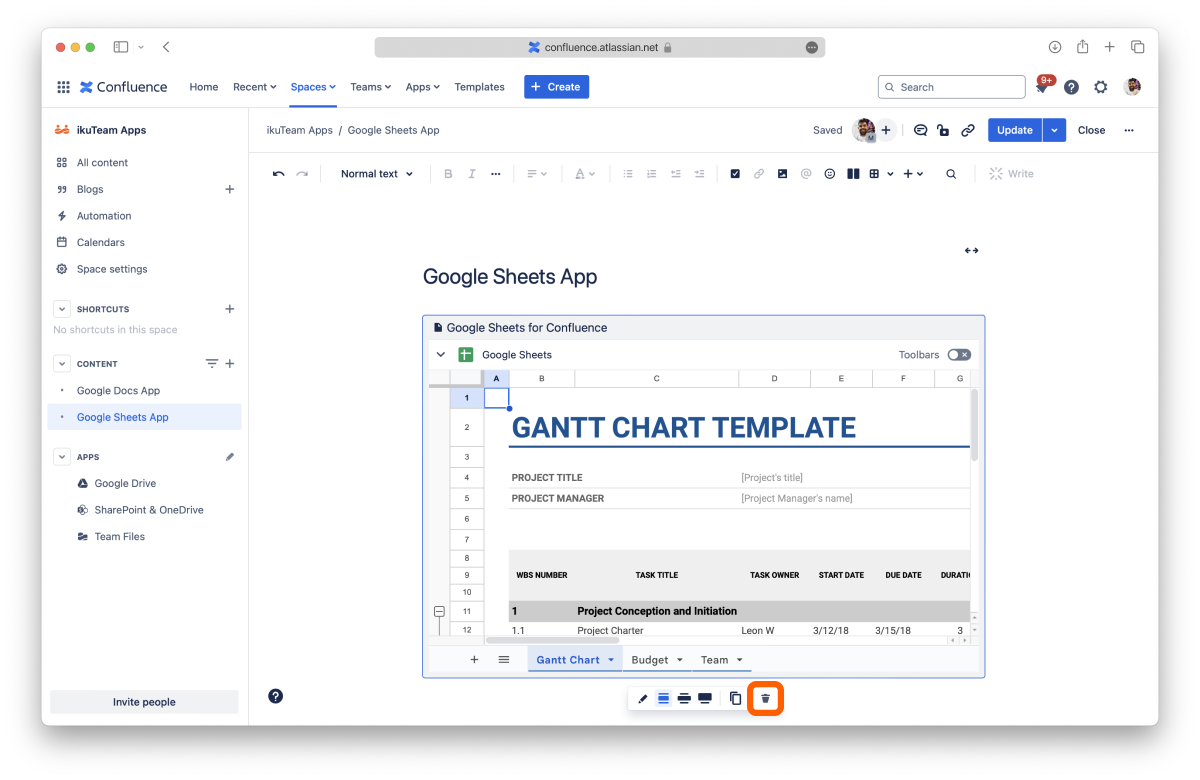Click the redo arrow in editor toolbar
Screen dimensions: 1200x780
(302, 174)
